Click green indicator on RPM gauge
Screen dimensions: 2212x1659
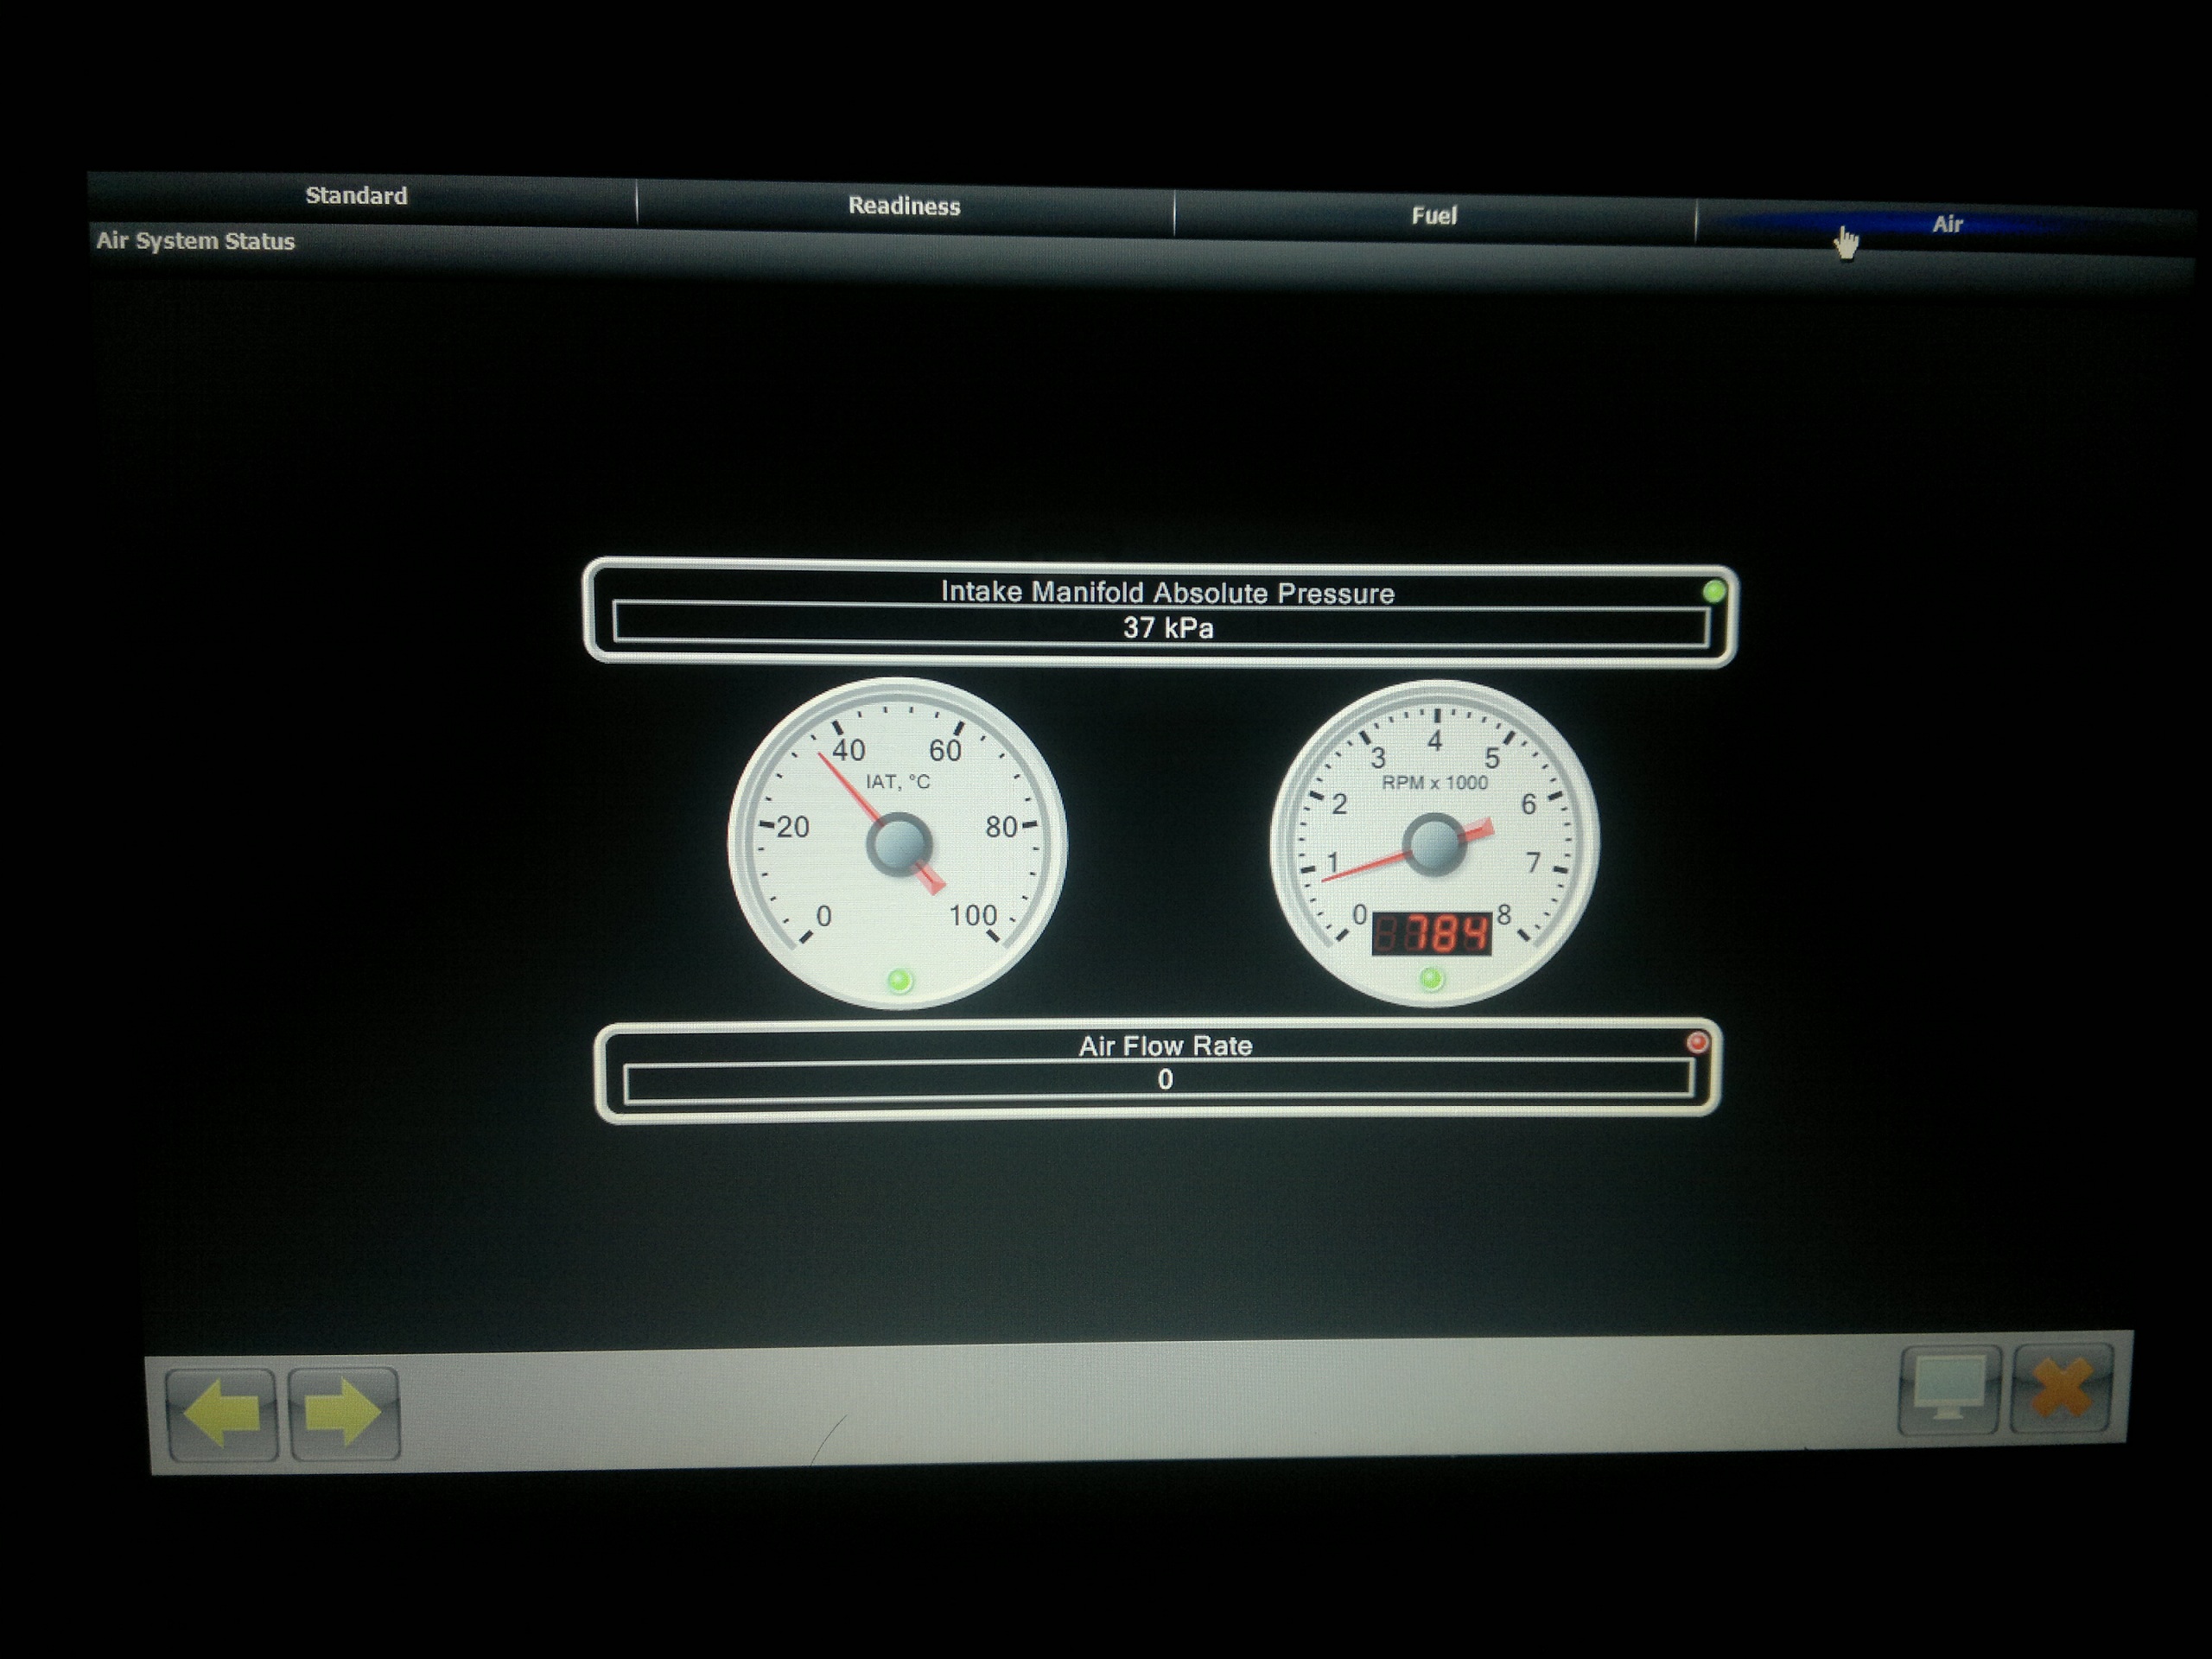click(1431, 978)
